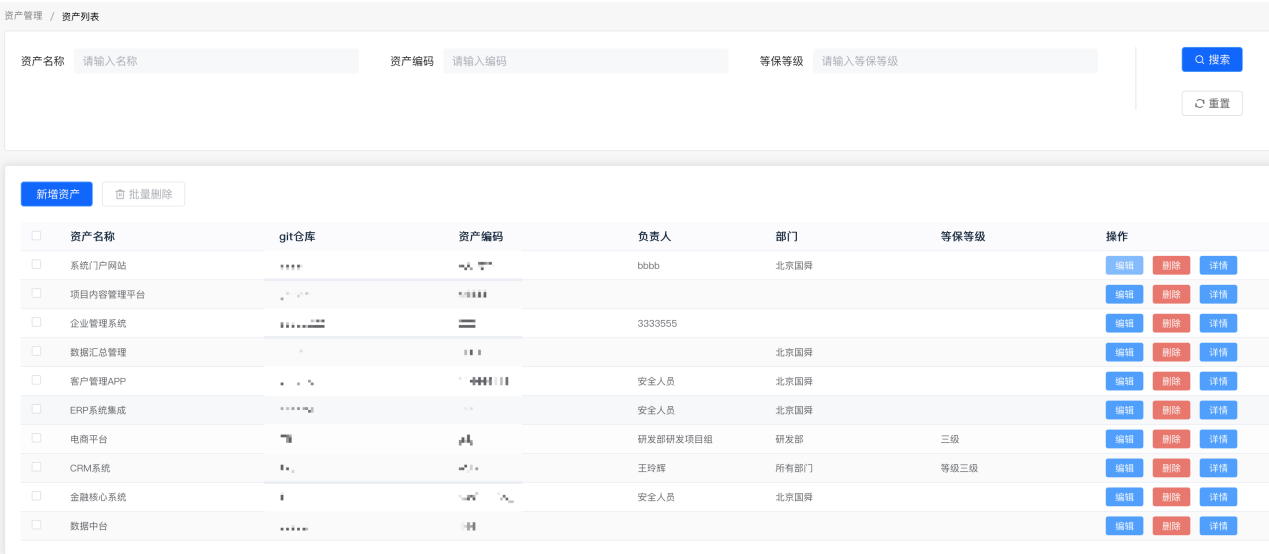1269x554 pixels.
Task: Click the 批量删除 button
Action: pos(143,194)
